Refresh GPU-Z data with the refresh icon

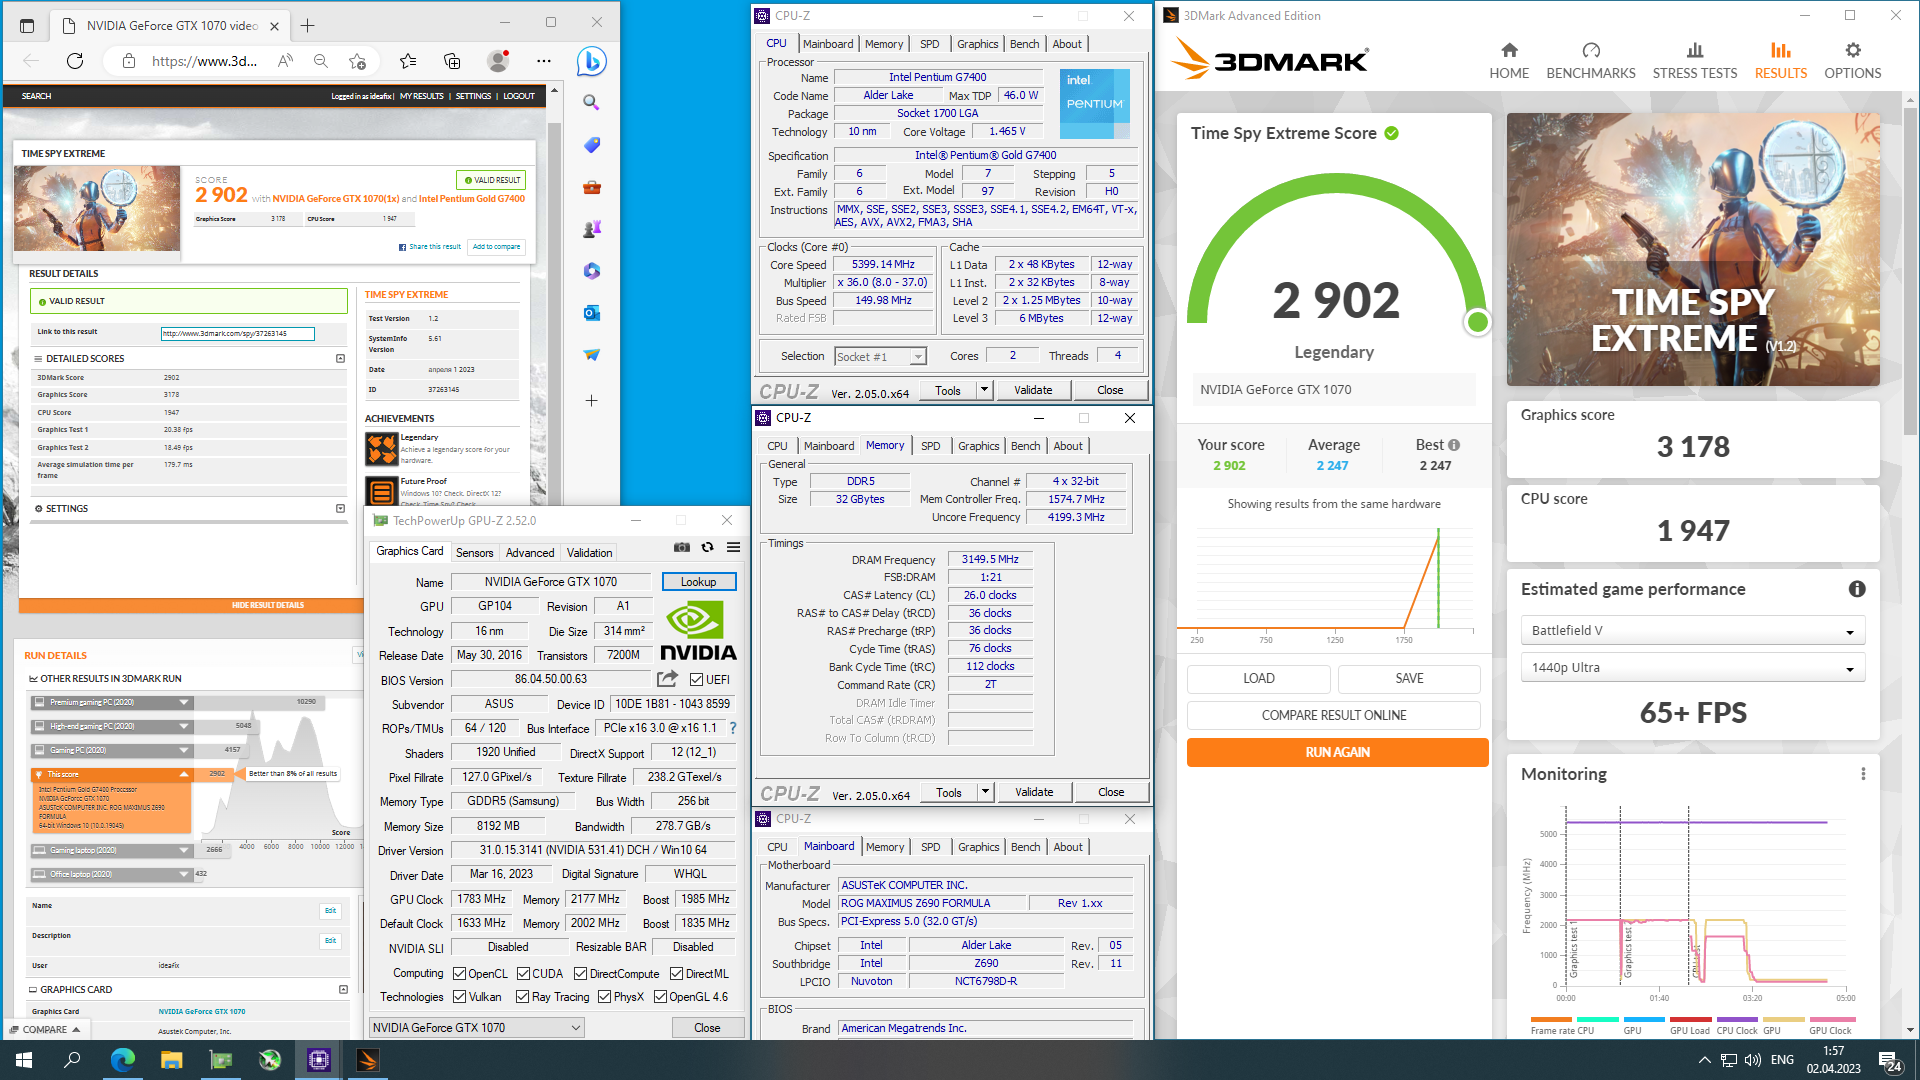[708, 548]
